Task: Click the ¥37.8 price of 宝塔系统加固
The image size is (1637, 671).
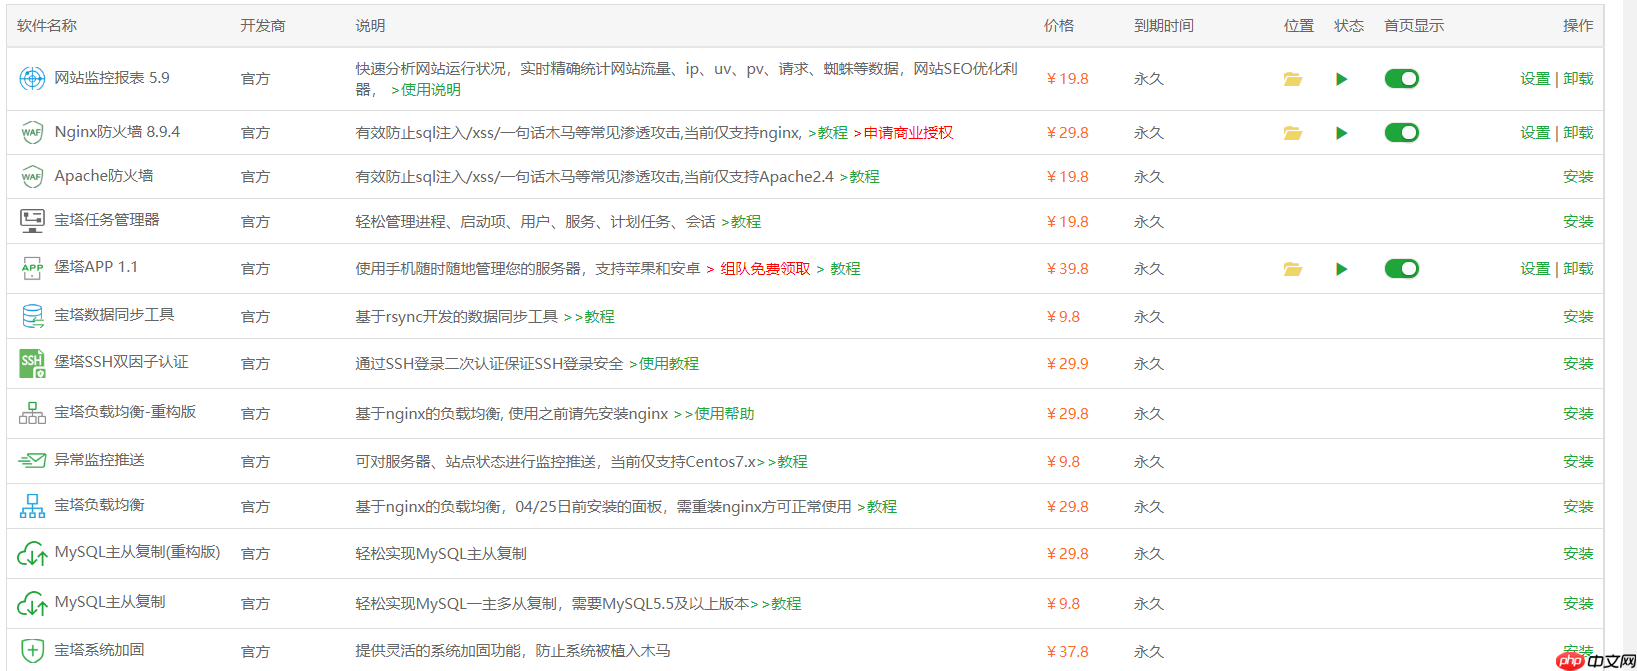Action: (x=1067, y=652)
